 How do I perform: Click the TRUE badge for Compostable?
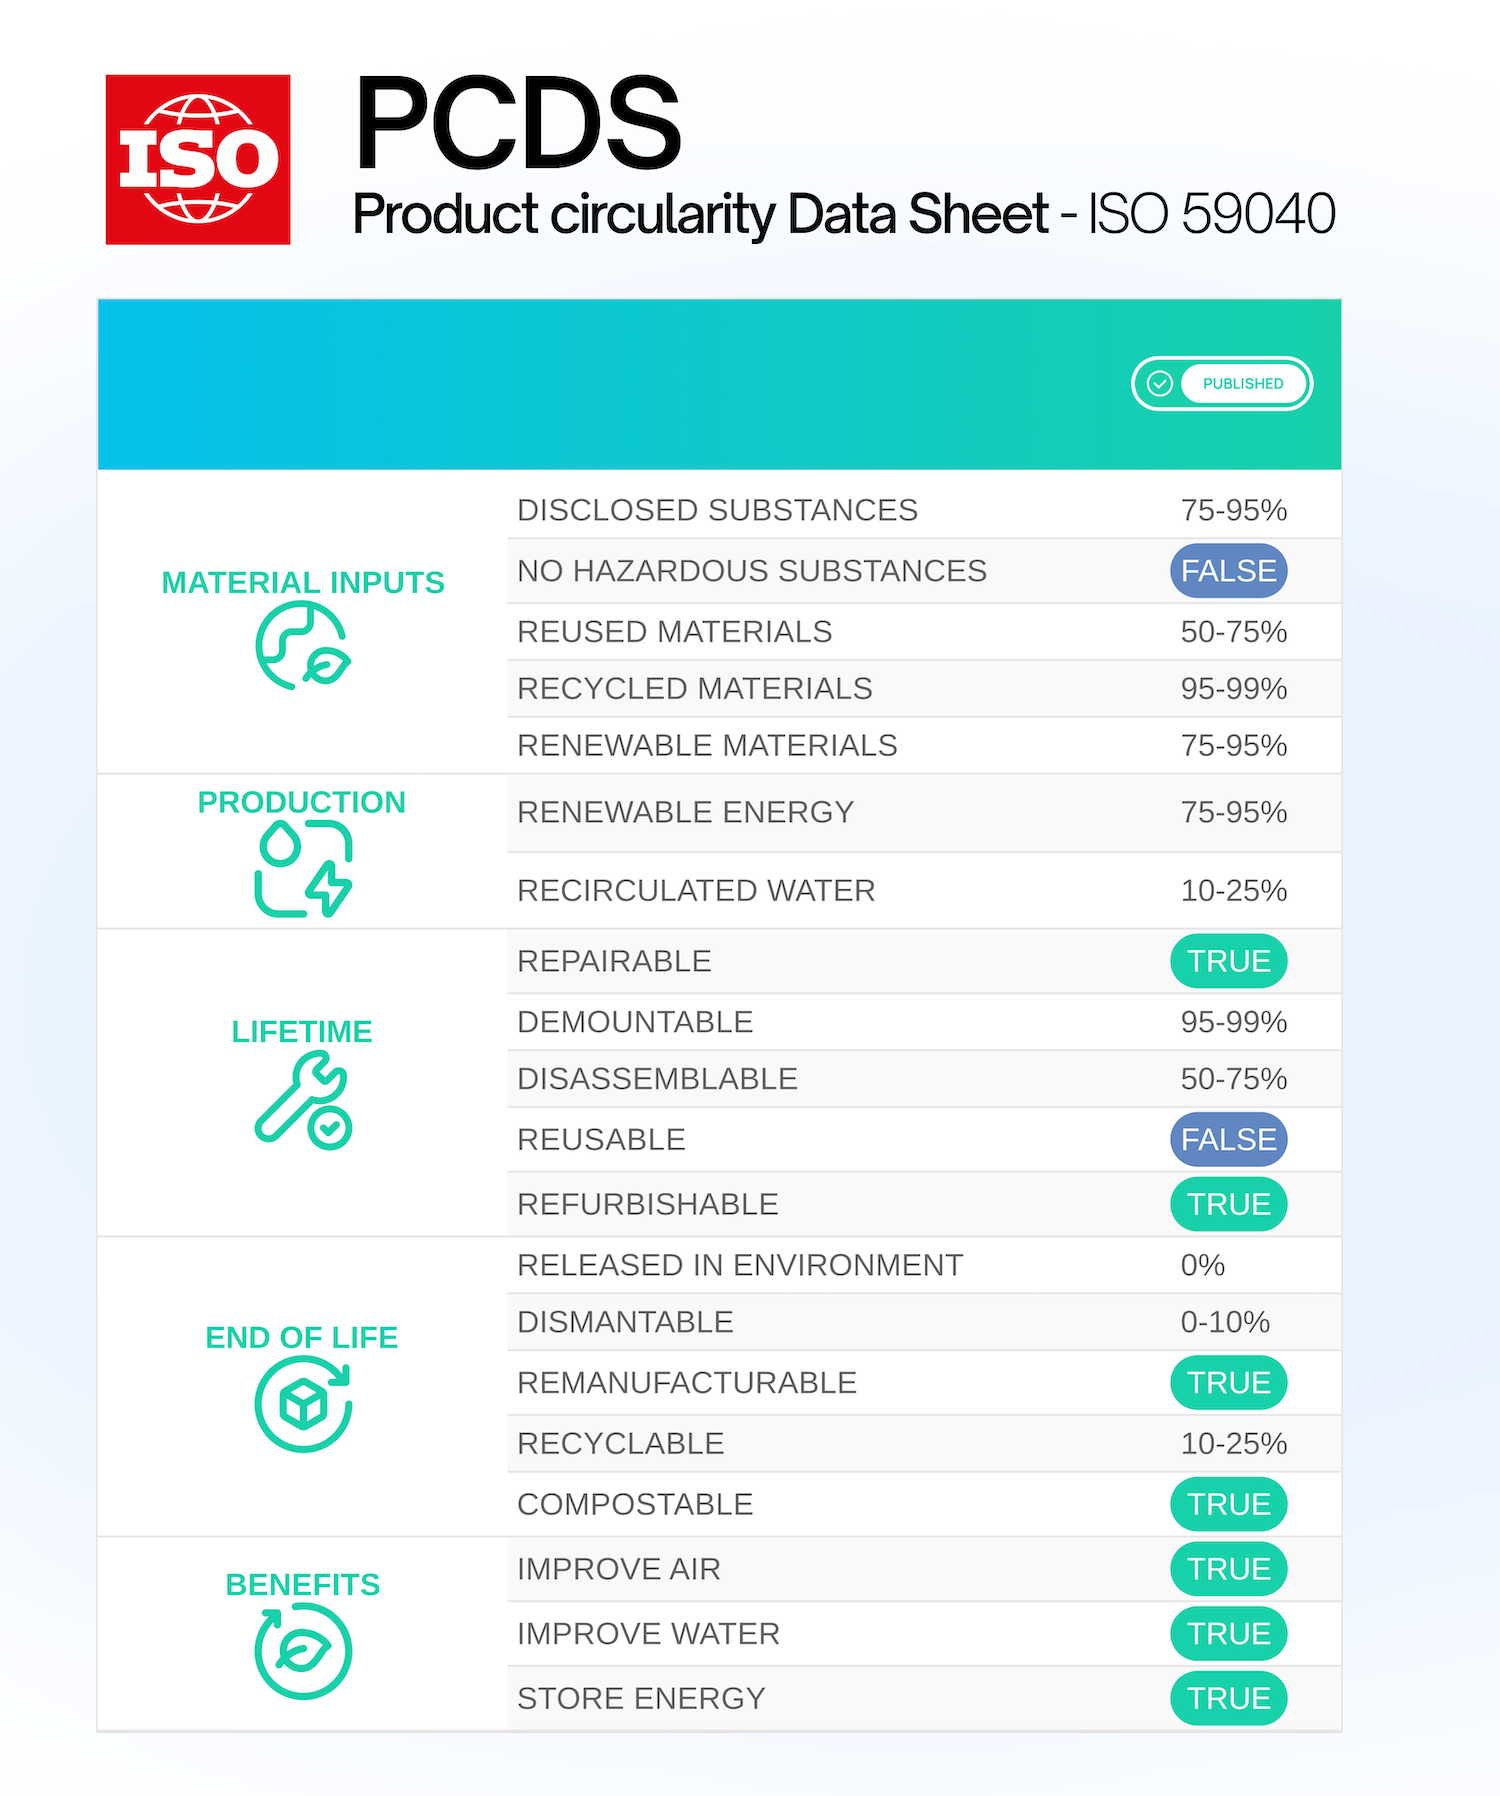pyautogui.click(x=1228, y=1504)
